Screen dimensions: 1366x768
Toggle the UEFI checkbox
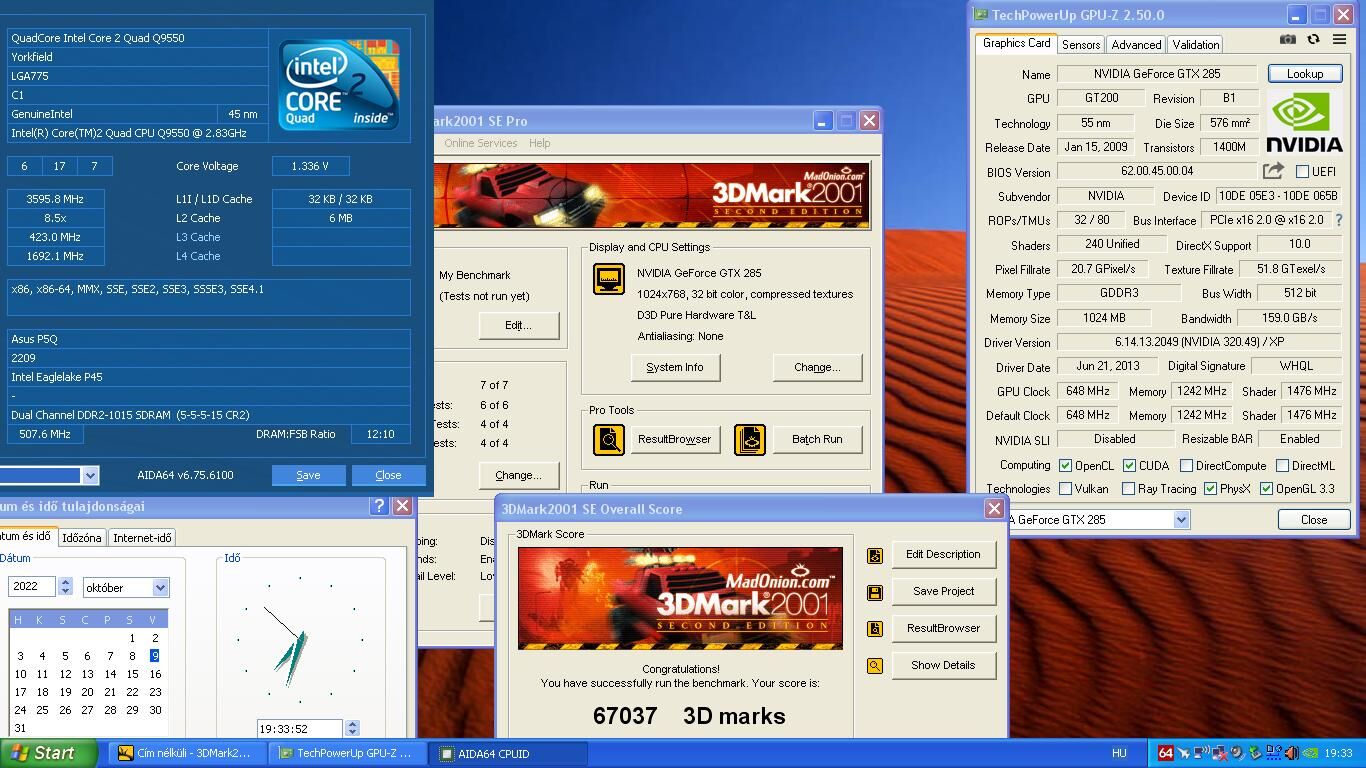[x=1302, y=172]
